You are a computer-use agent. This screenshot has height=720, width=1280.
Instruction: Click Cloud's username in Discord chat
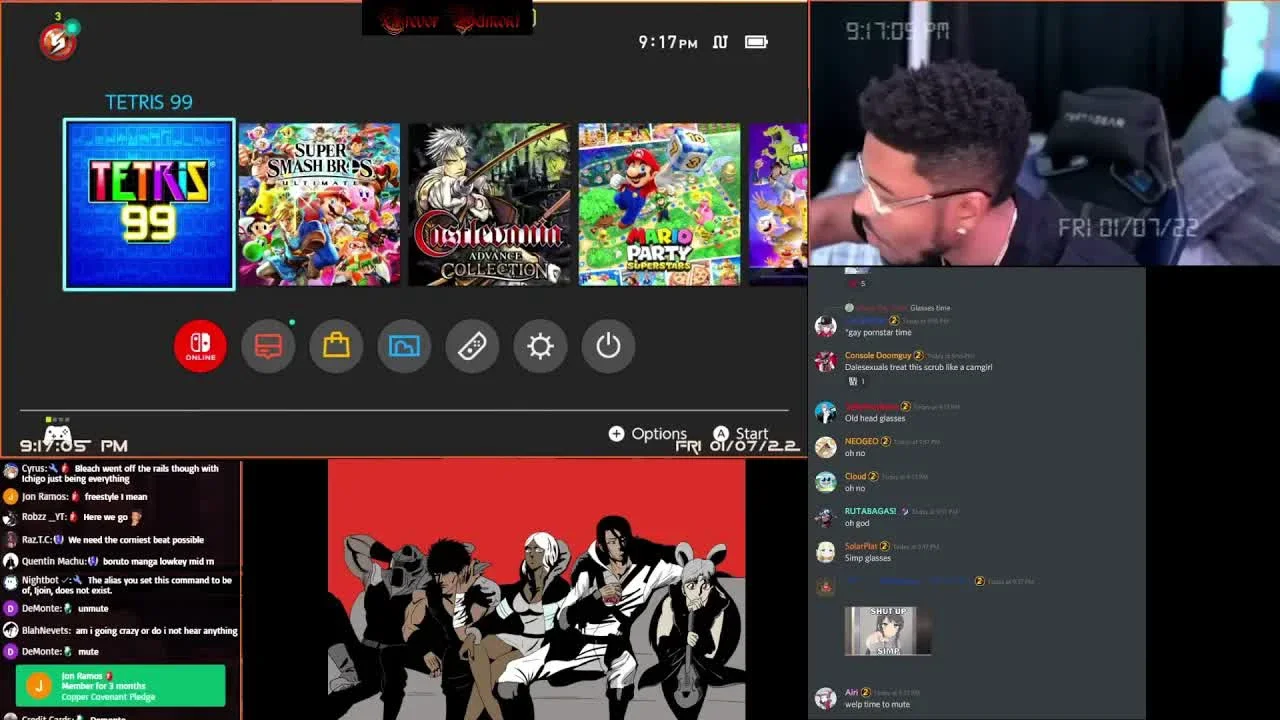(855, 476)
